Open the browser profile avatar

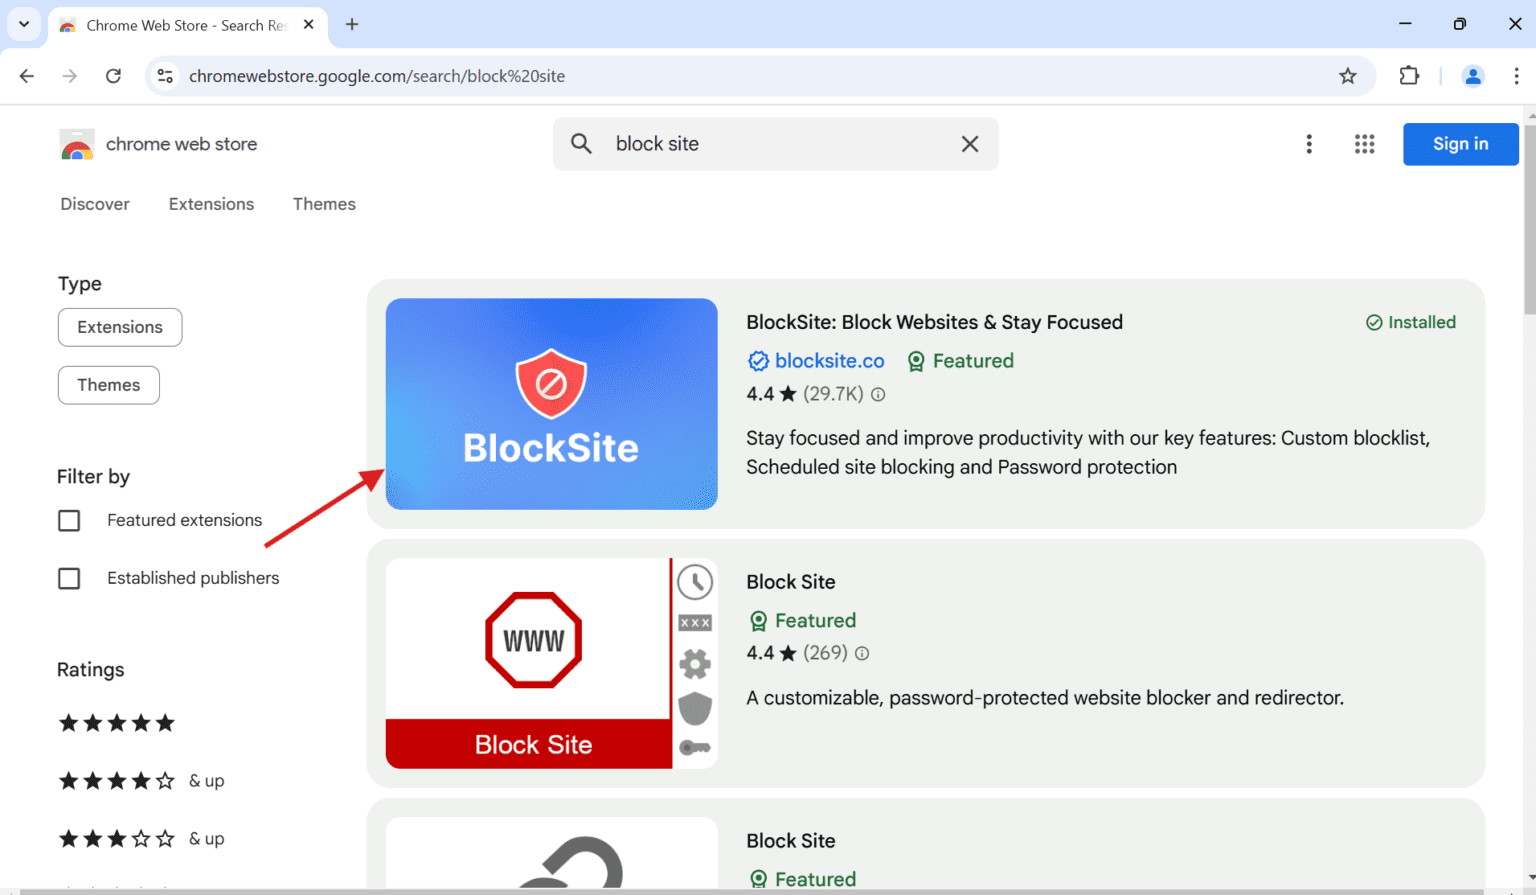pyautogui.click(x=1473, y=76)
